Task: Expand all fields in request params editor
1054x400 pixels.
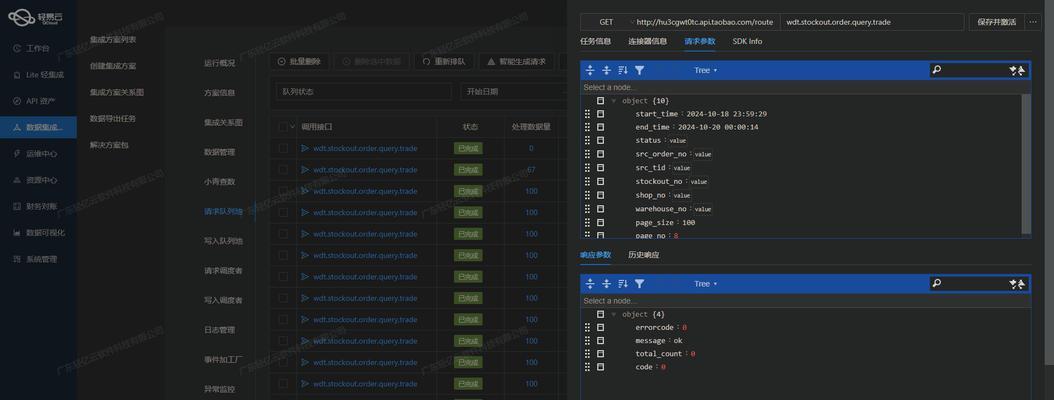Action: (590, 70)
